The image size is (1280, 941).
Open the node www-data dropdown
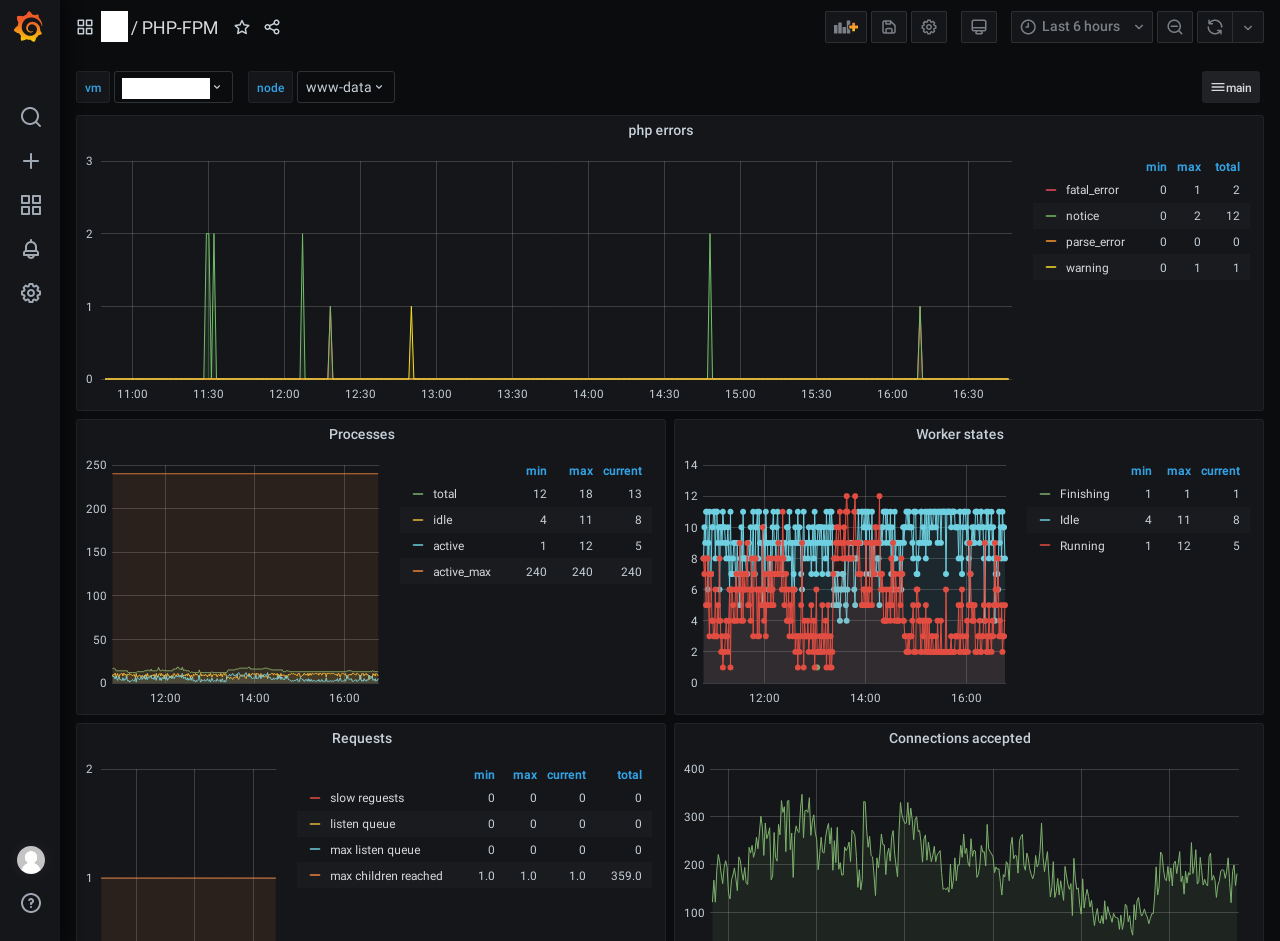coord(345,87)
